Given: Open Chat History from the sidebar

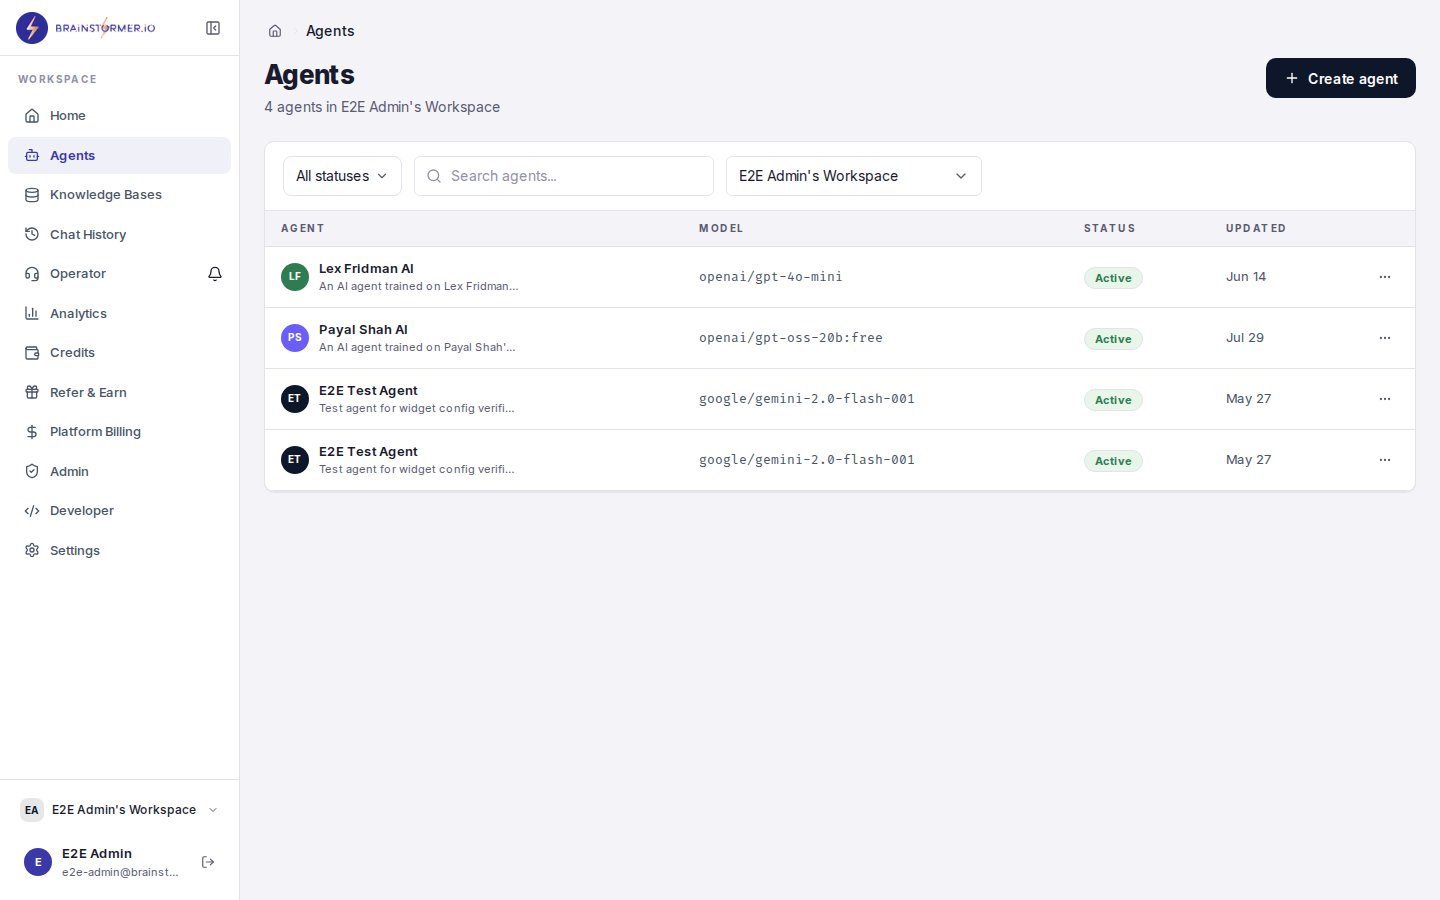Looking at the screenshot, I should coord(119,235).
